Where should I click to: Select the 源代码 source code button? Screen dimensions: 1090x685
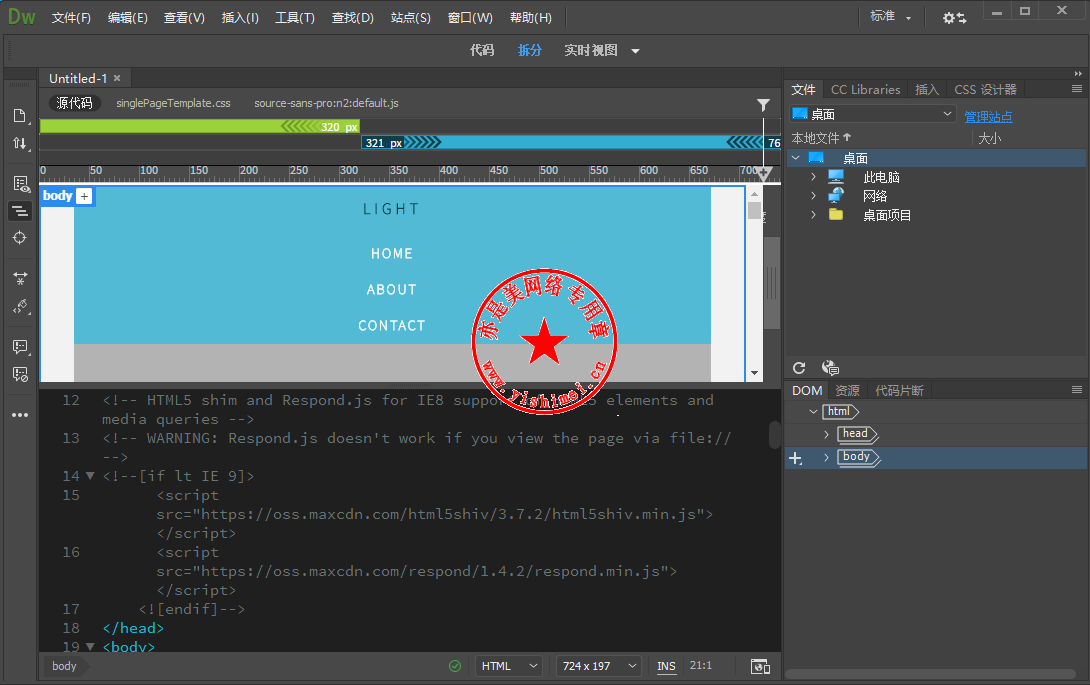click(74, 103)
